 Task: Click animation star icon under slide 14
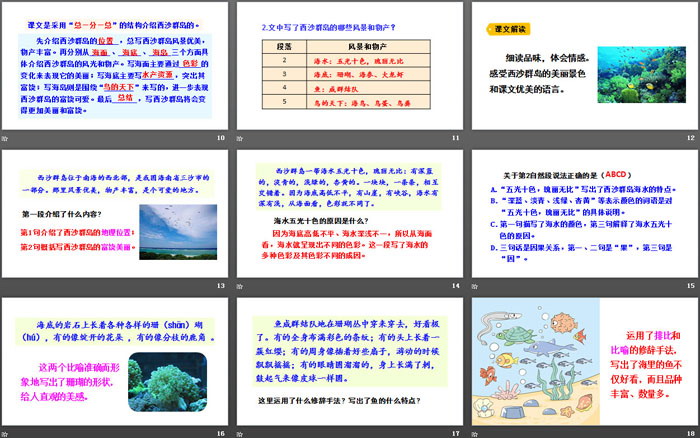click(240, 286)
